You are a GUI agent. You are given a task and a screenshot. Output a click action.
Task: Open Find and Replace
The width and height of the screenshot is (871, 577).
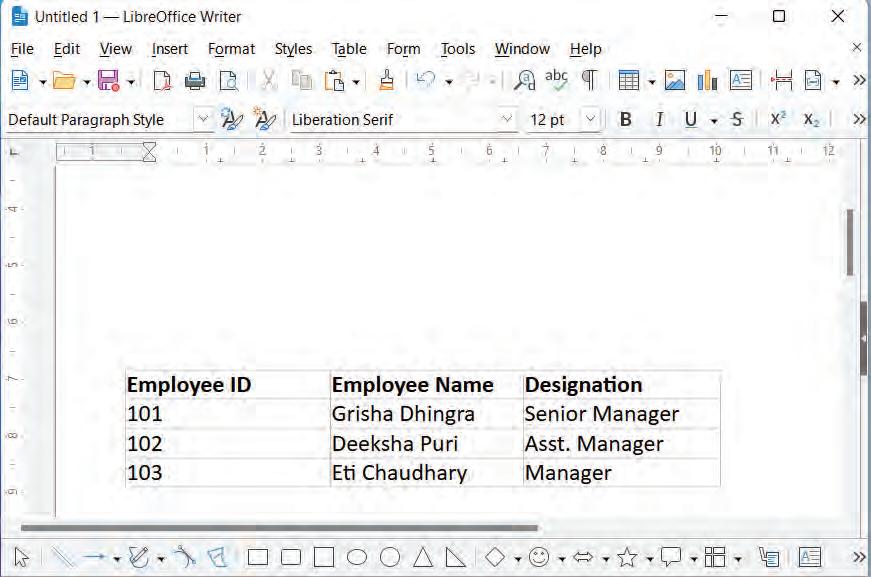pos(524,81)
